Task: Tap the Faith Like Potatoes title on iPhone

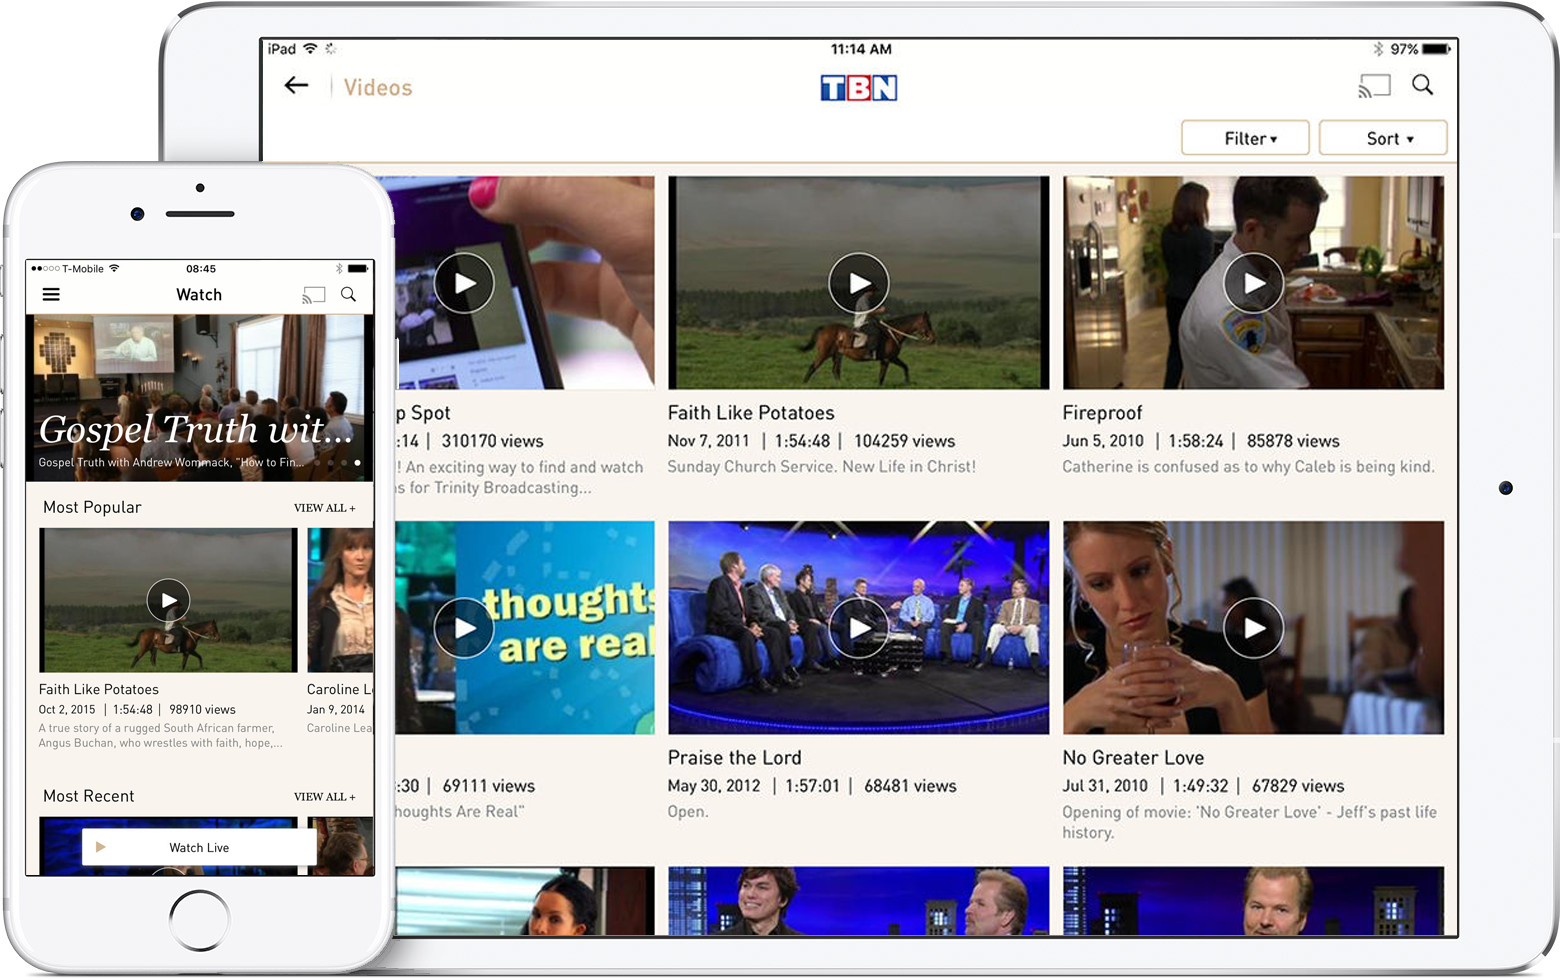Action: pos(98,689)
